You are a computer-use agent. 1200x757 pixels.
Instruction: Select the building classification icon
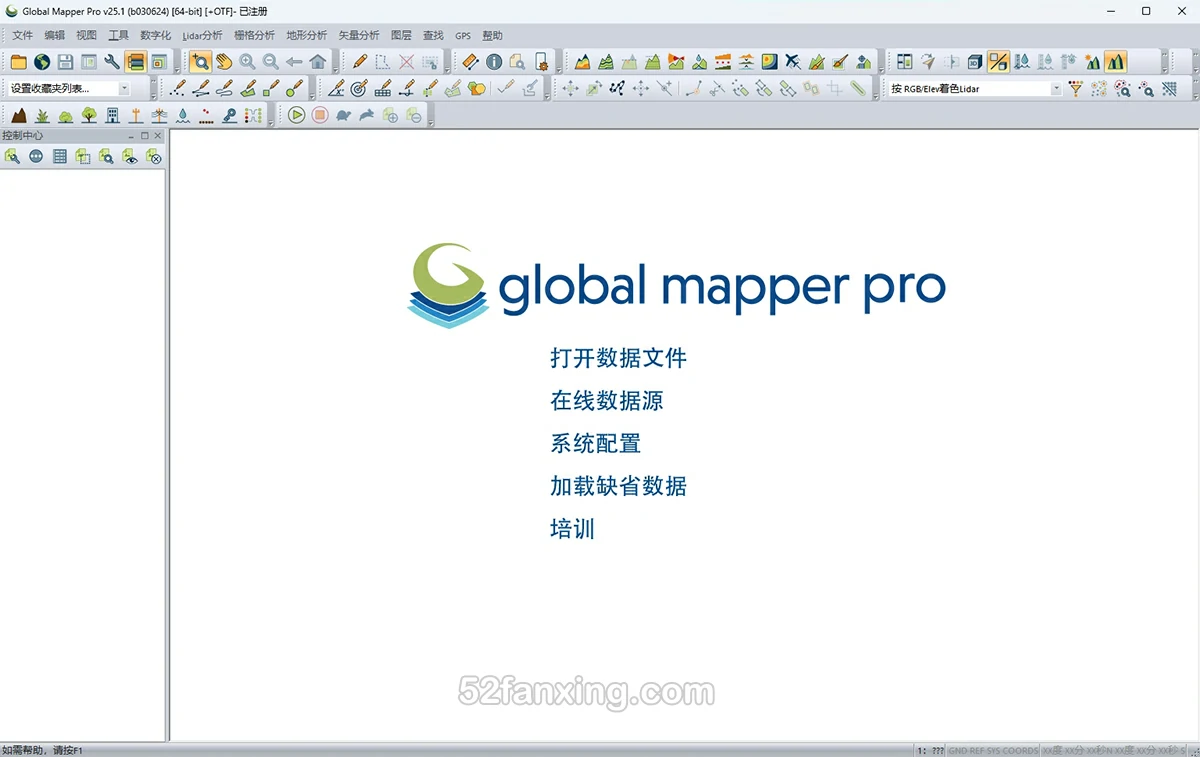click(112, 115)
